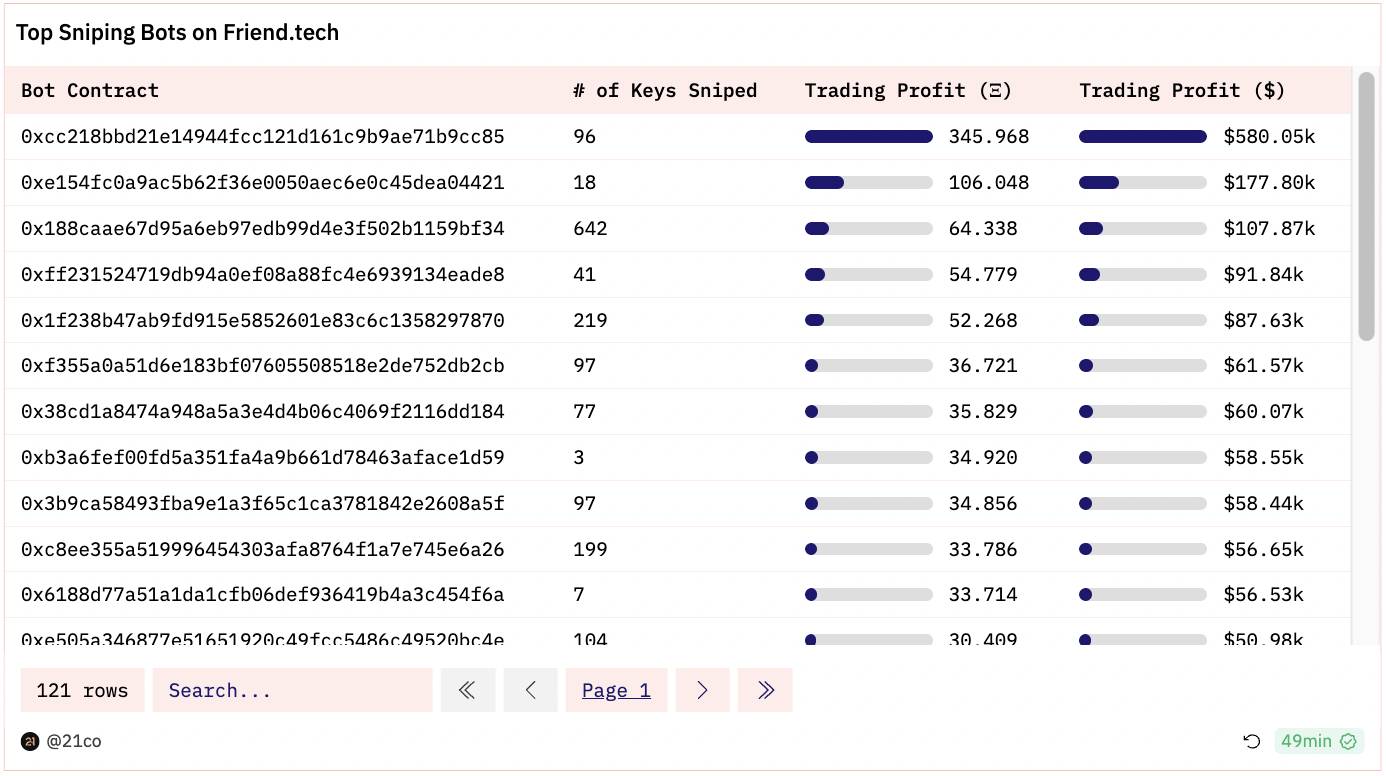
Task: Click the keys sniped value 199
Action: point(590,549)
